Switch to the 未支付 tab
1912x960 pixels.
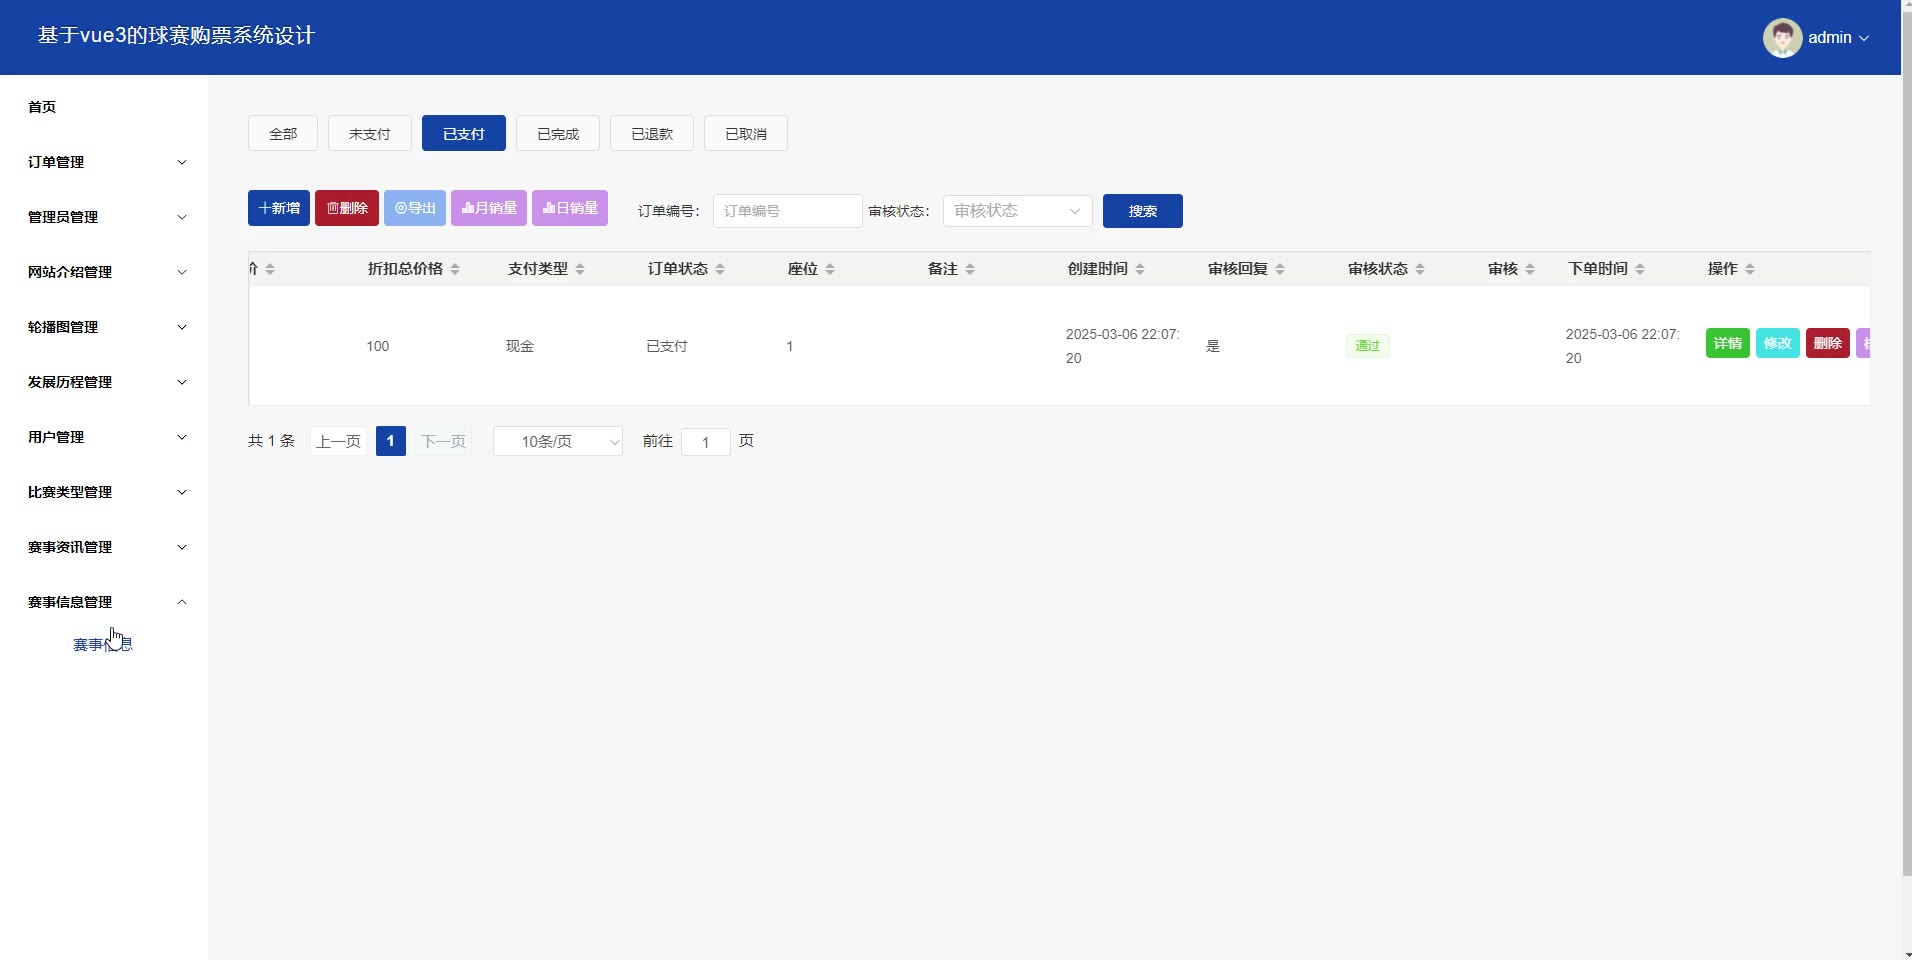(x=369, y=134)
